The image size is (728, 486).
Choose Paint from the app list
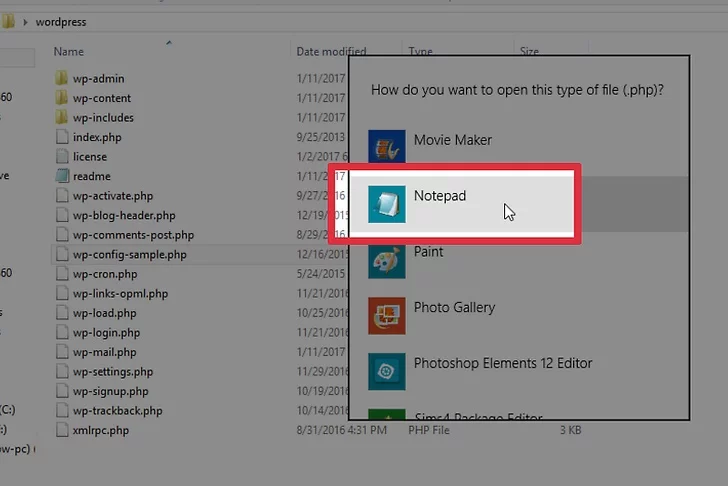tap(428, 252)
